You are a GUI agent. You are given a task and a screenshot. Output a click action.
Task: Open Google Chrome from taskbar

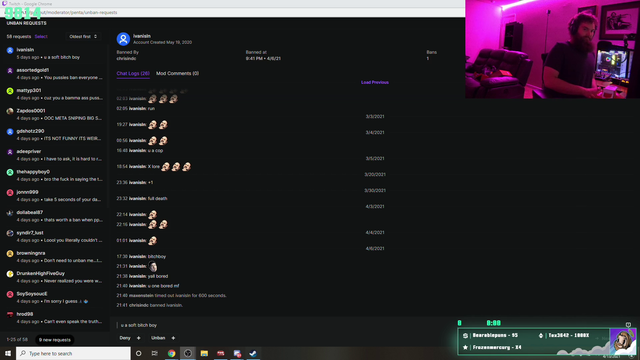pos(171,353)
